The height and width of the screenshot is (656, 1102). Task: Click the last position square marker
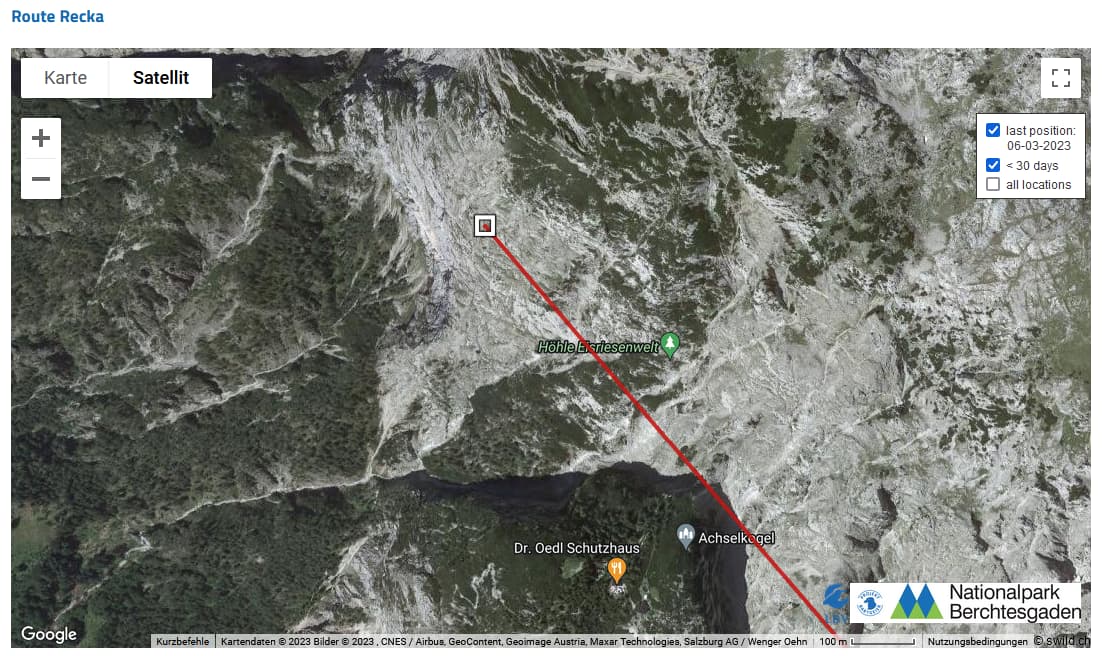click(x=485, y=226)
